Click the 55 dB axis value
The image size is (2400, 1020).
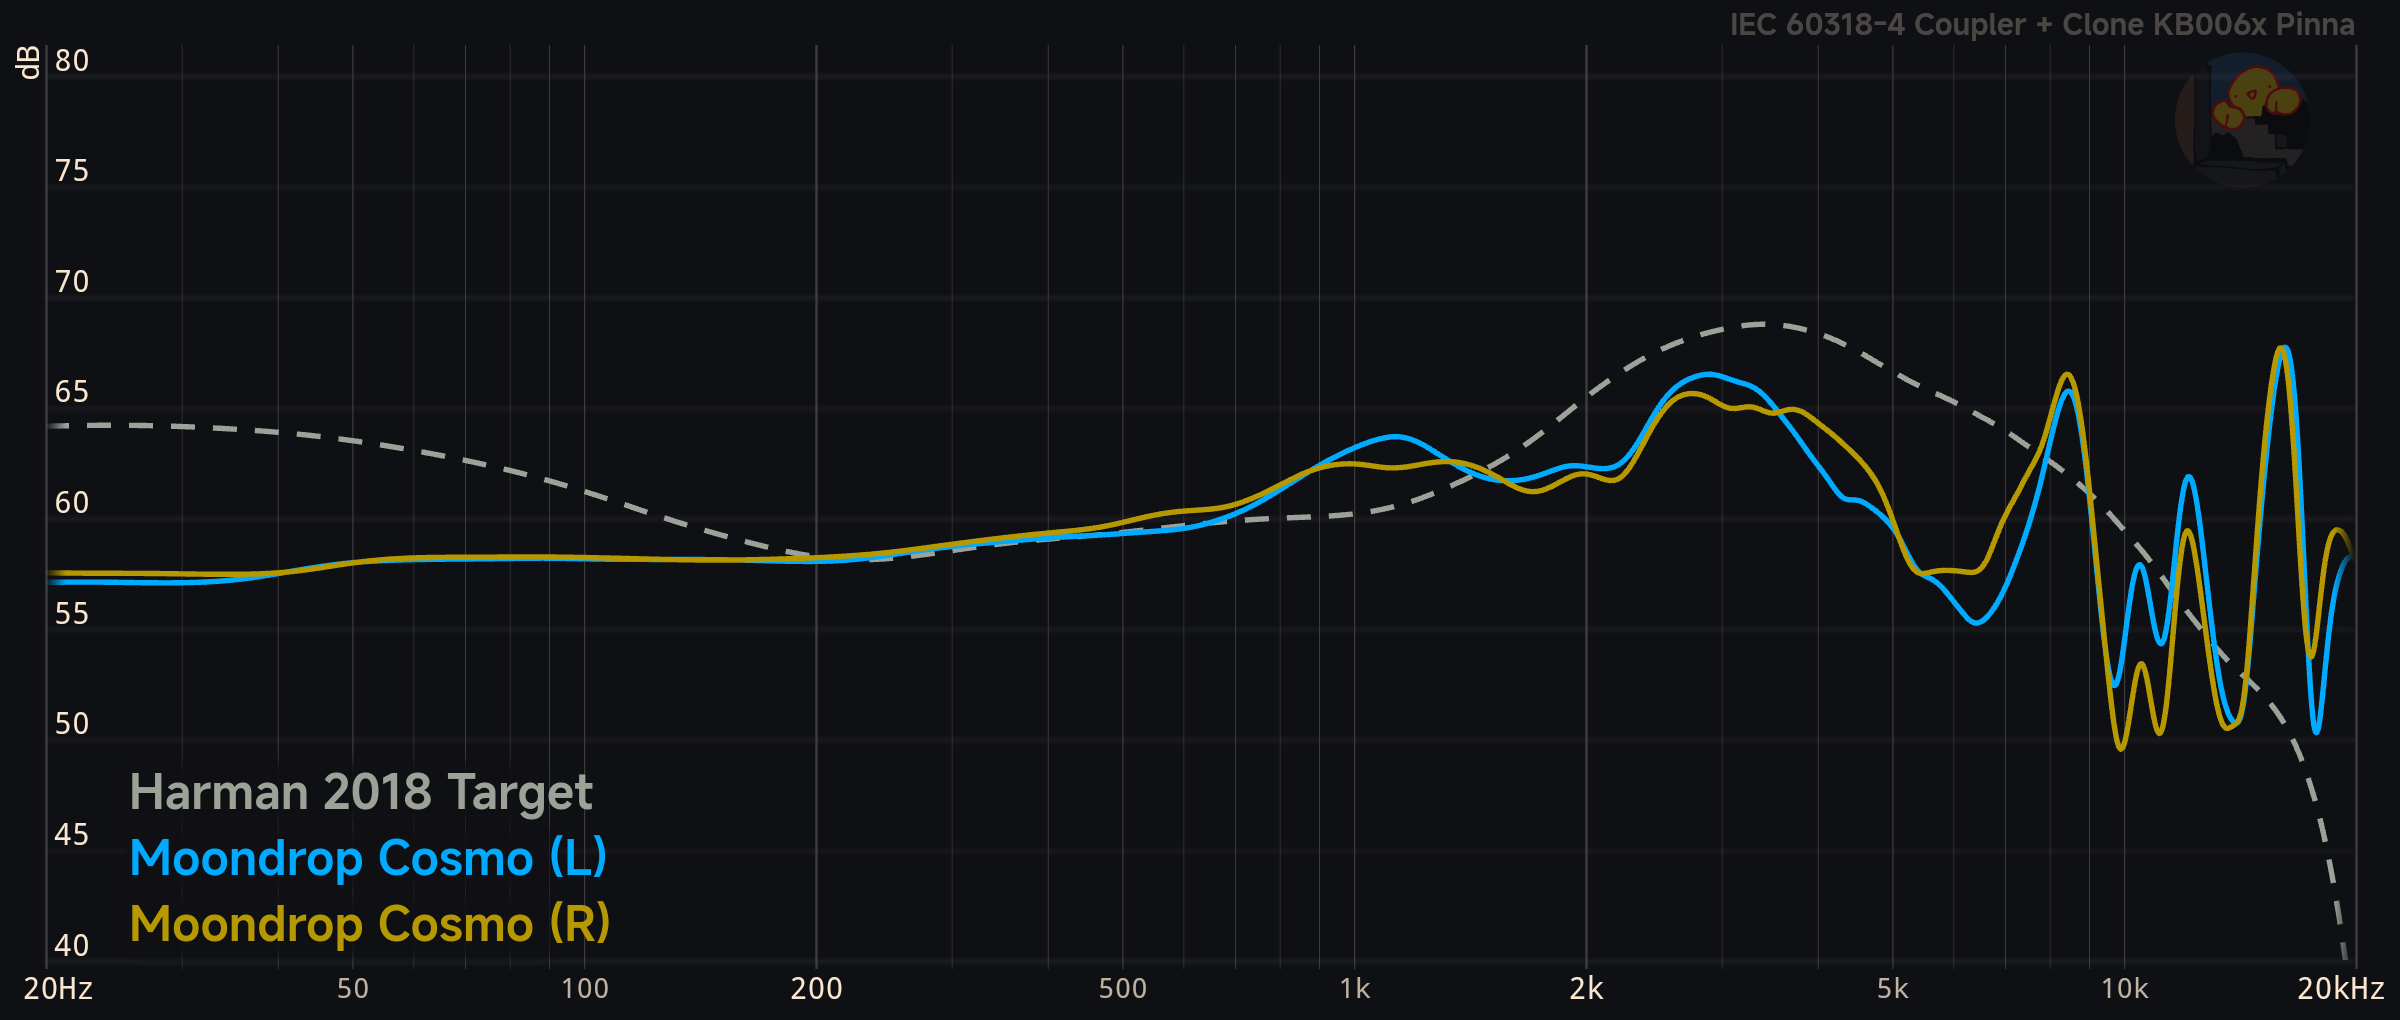[x=72, y=614]
